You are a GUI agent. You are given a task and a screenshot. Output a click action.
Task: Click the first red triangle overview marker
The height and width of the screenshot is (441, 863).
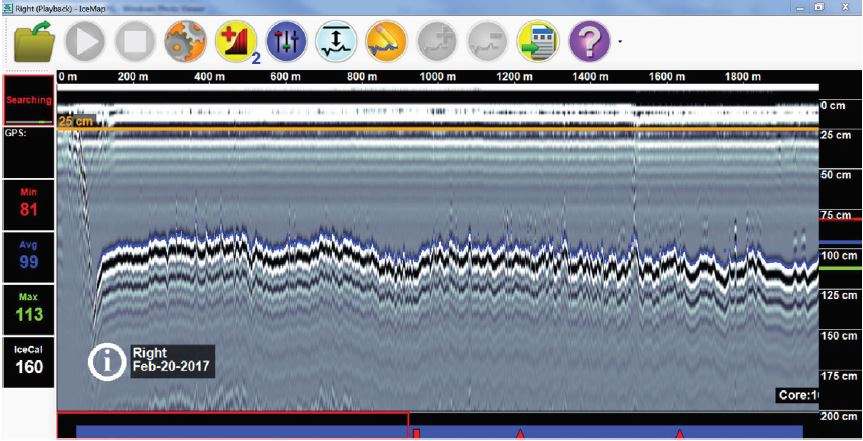pyautogui.click(x=520, y=433)
